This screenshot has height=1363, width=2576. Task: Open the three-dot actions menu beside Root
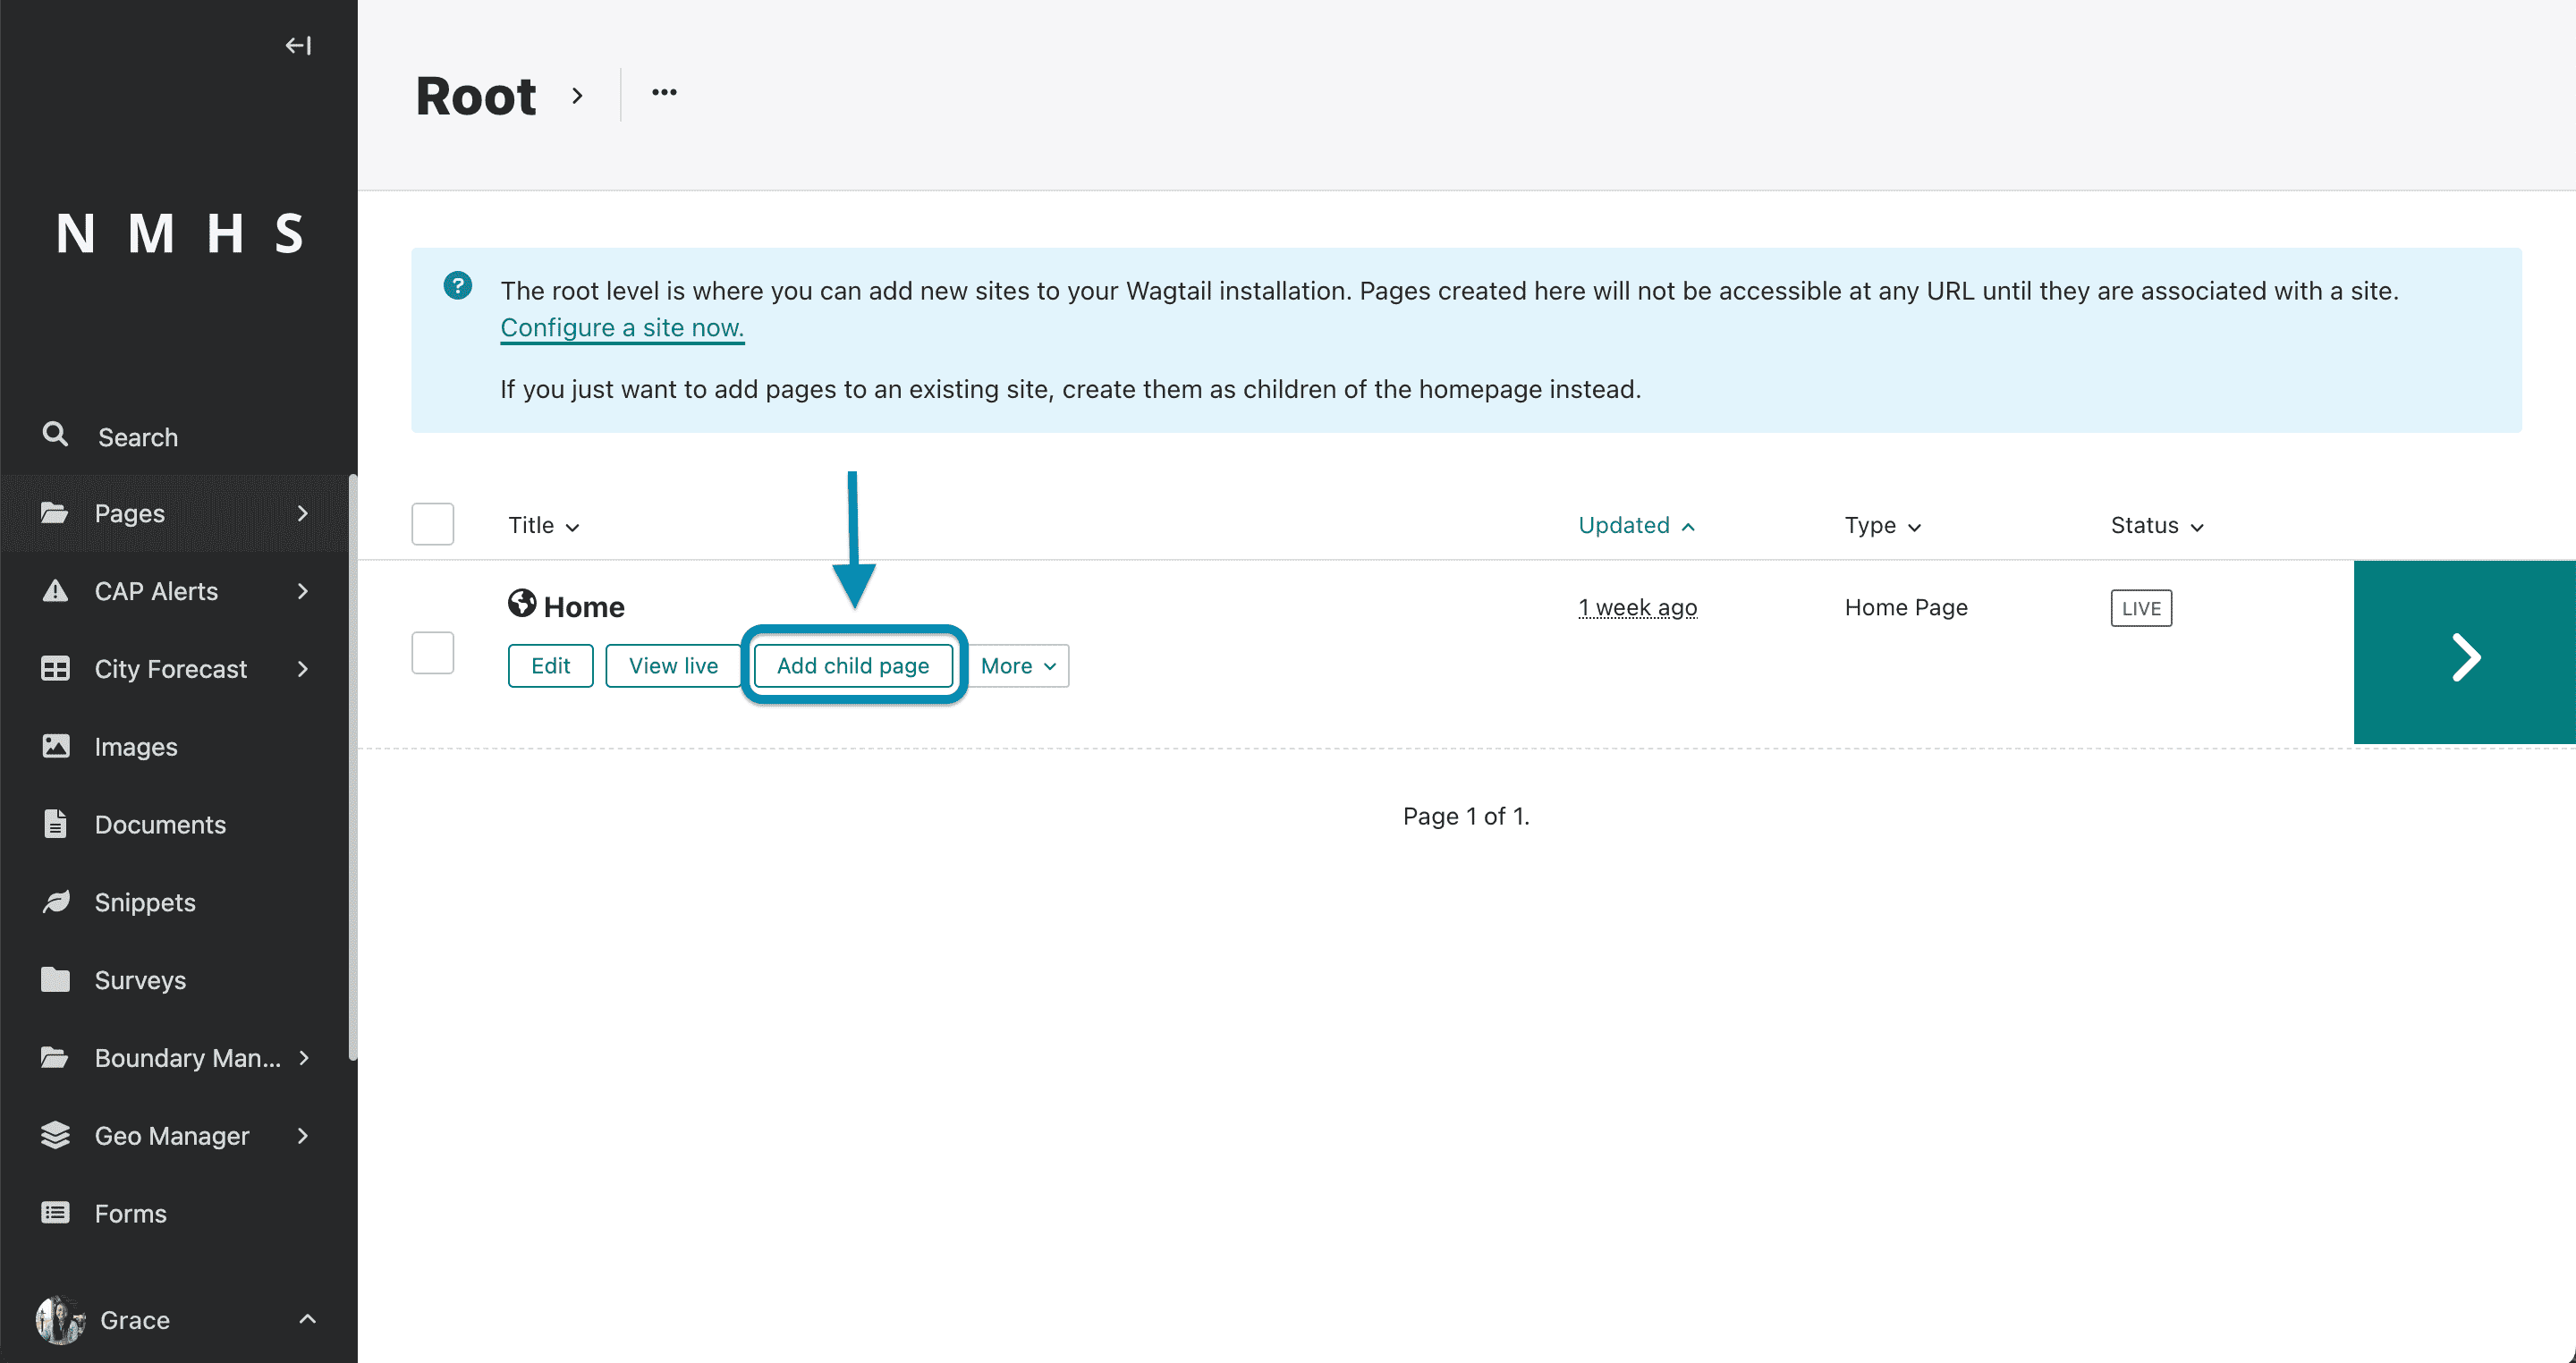point(664,93)
